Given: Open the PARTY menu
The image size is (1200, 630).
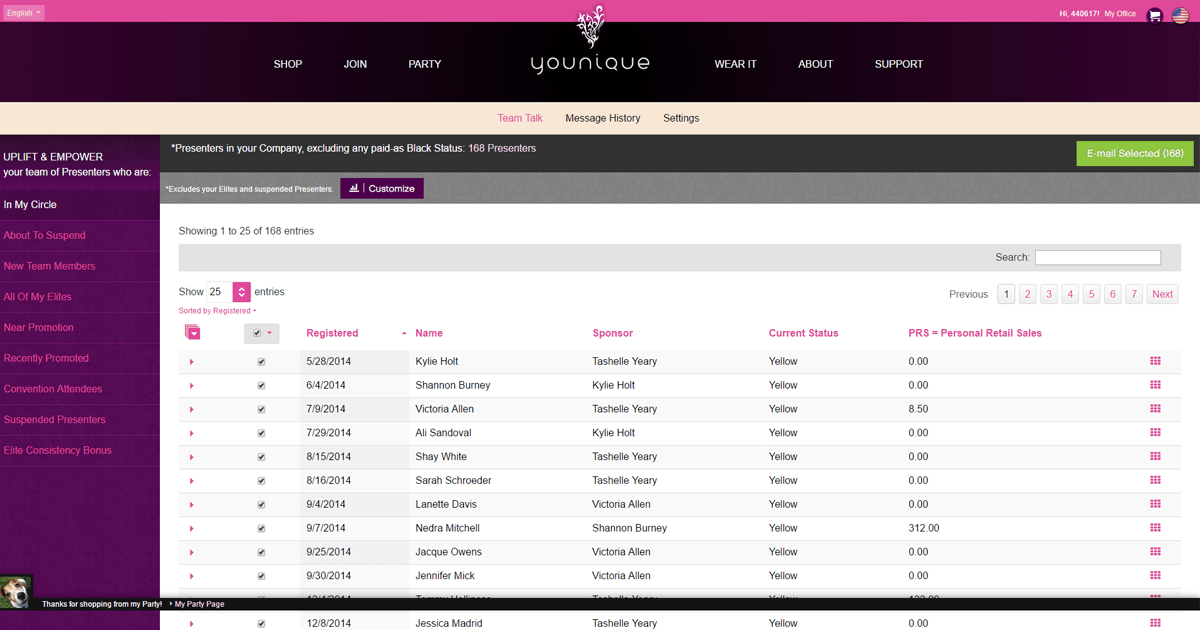Looking at the screenshot, I should click(425, 64).
